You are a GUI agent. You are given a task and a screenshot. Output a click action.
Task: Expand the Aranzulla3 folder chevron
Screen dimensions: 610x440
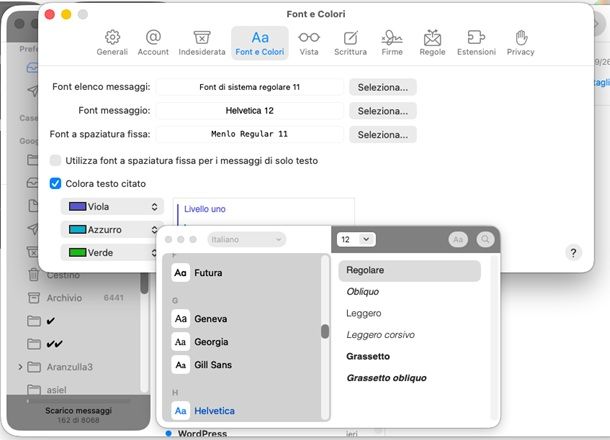20,367
